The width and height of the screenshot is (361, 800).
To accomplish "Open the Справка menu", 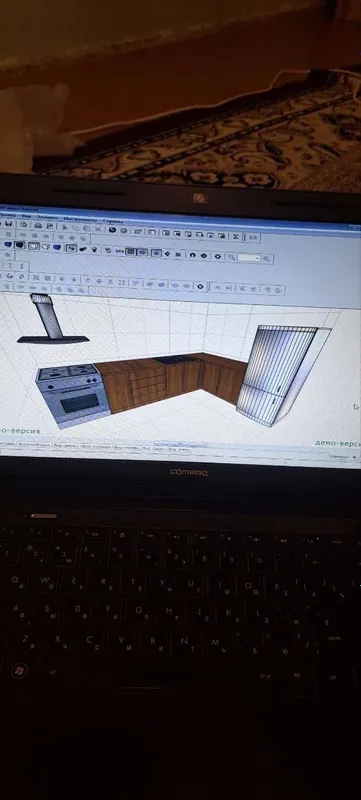I will click(113, 222).
